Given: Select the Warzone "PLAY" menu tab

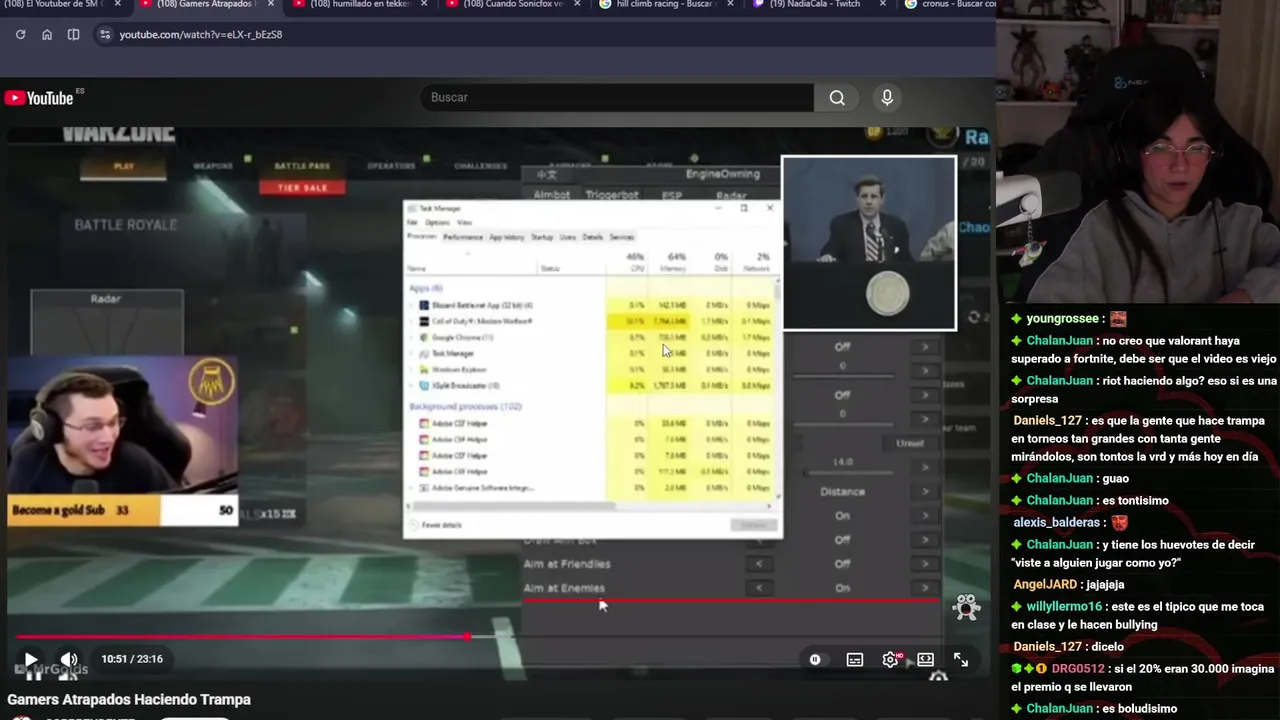Looking at the screenshot, I should 124,166.
